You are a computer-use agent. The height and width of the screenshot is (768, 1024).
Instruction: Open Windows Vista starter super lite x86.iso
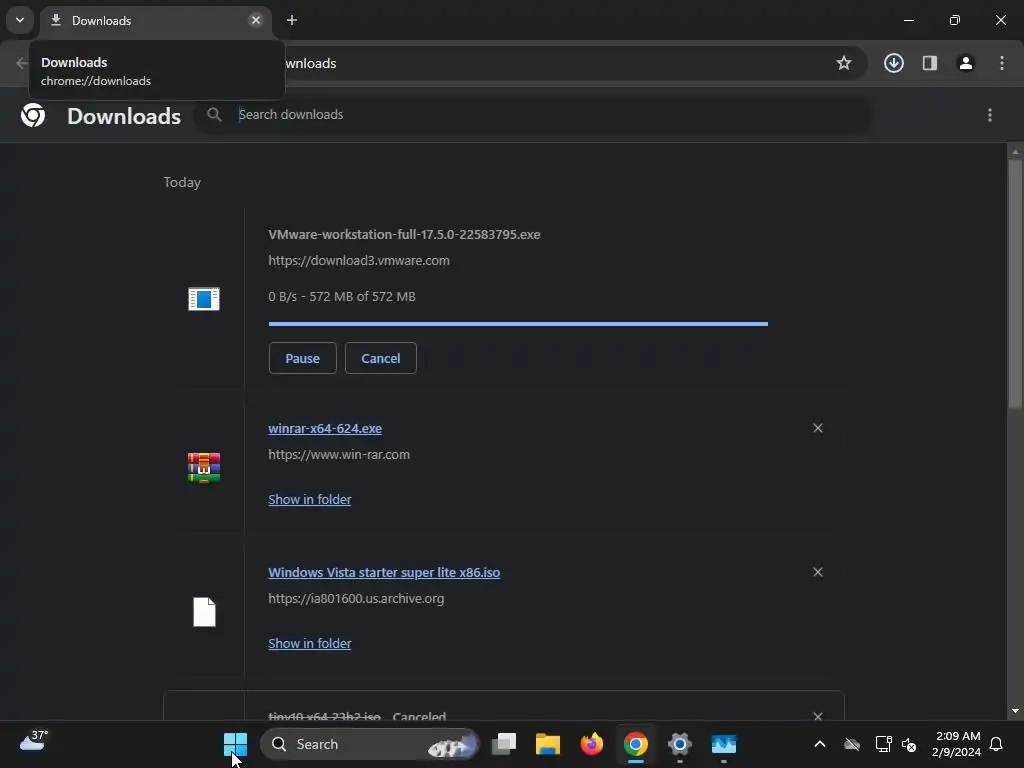click(384, 572)
